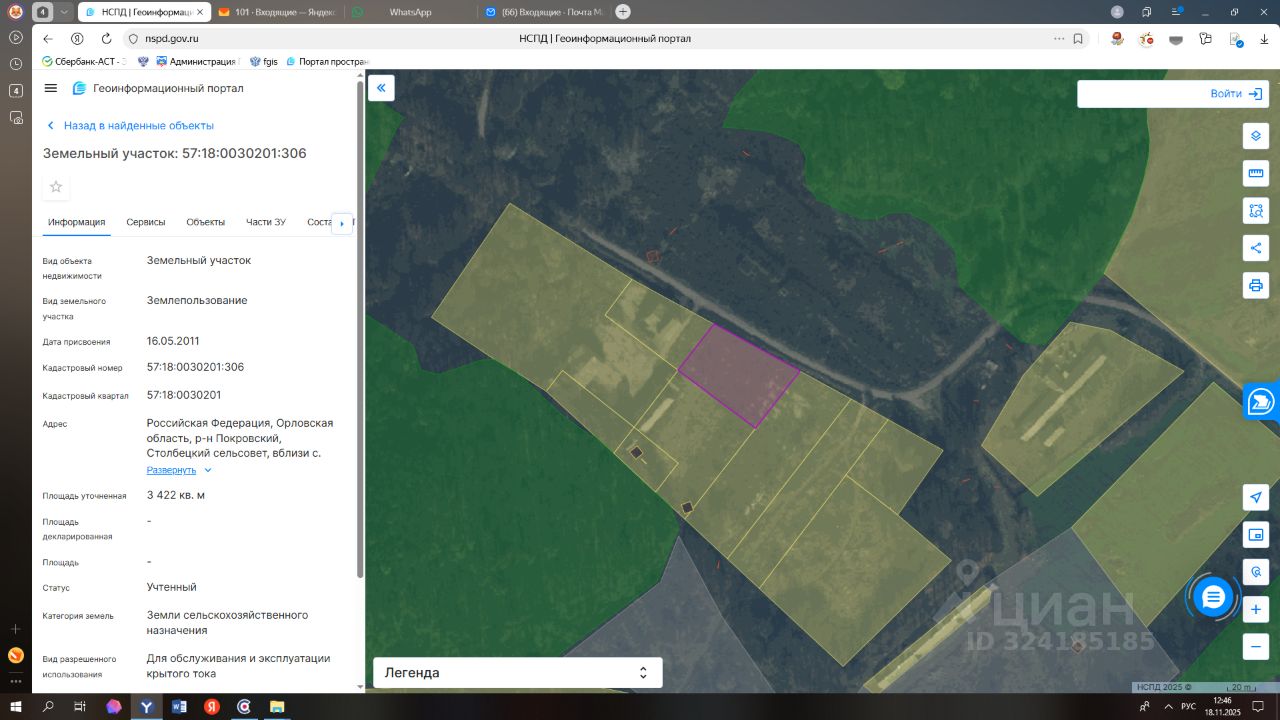1280x720 pixels.
Task: Switch to the Яндекс mail Входящие browser tab
Action: click(275, 12)
